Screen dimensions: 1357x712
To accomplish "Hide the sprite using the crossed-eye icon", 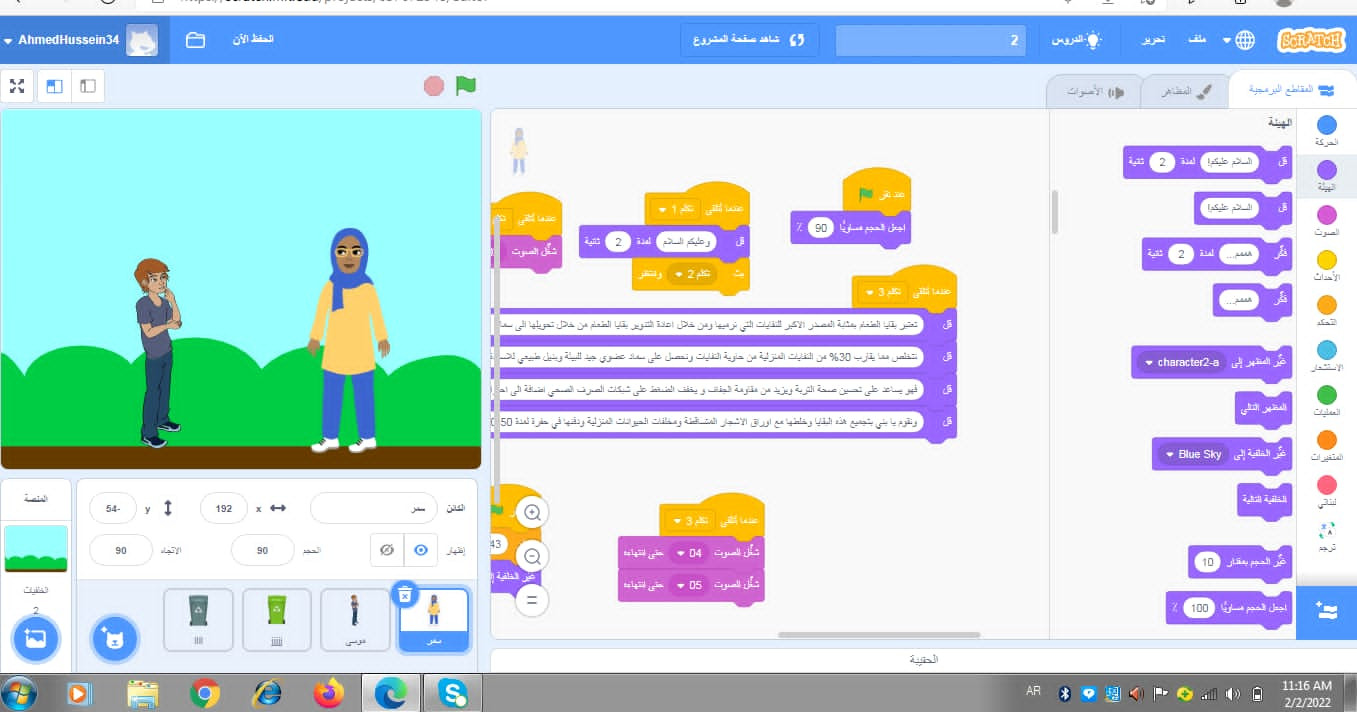I will click(386, 550).
